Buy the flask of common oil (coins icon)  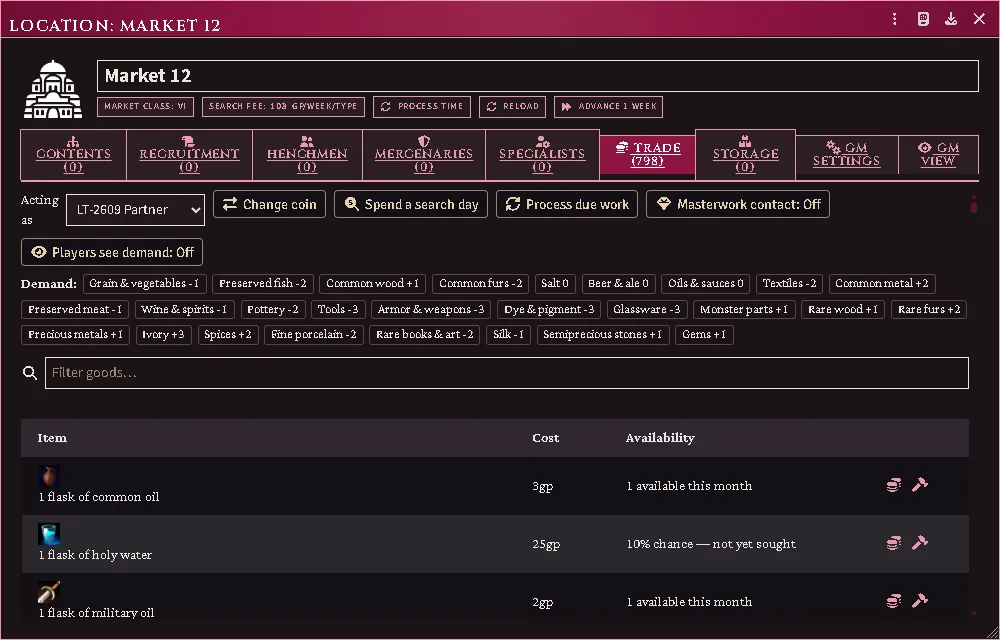click(x=893, y=486)
